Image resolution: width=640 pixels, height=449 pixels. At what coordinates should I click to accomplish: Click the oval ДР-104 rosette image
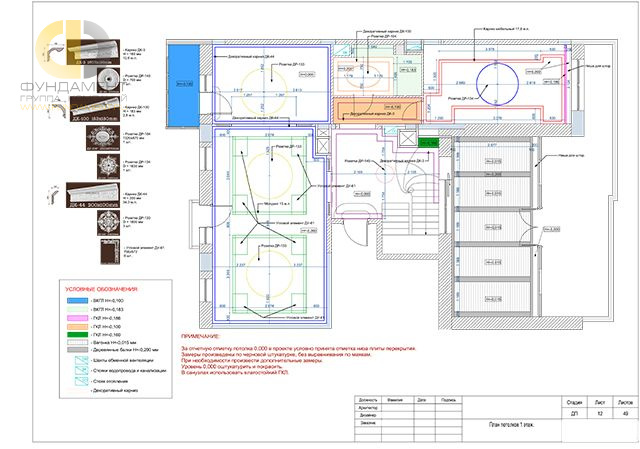[103, 138]
